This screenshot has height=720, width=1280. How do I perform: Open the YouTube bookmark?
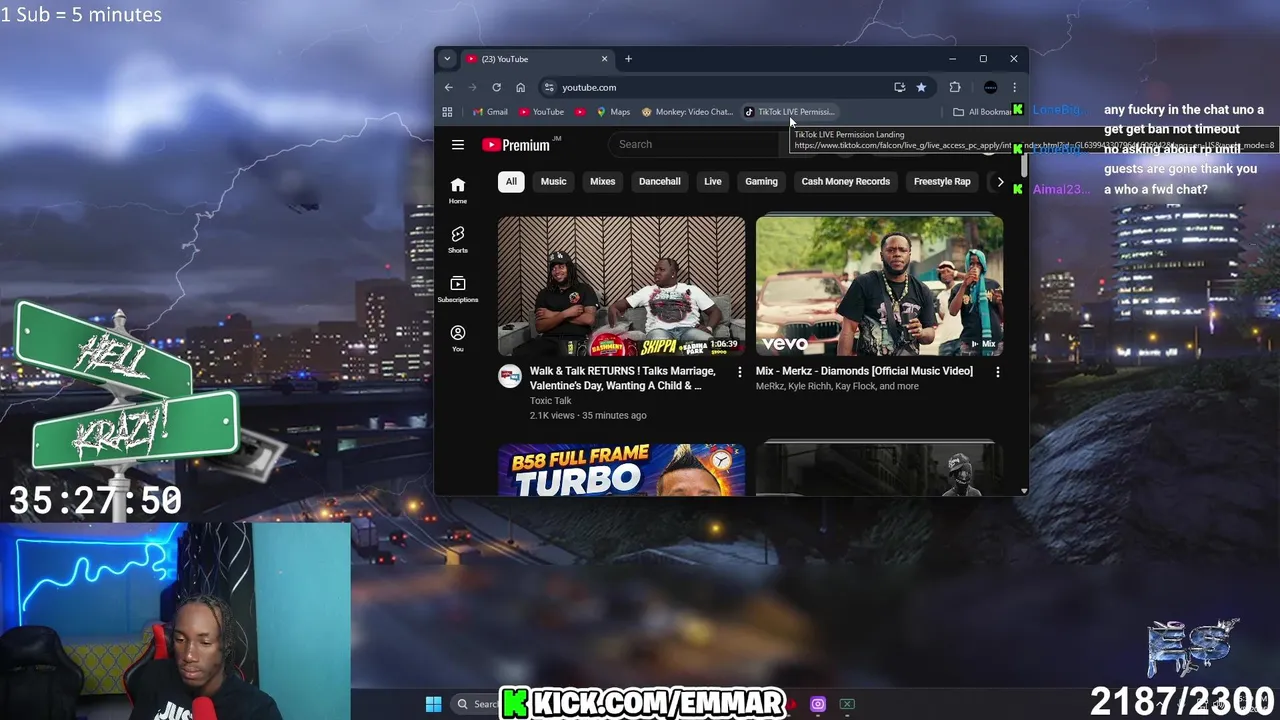pyautogui.click(x=541, y=112)
